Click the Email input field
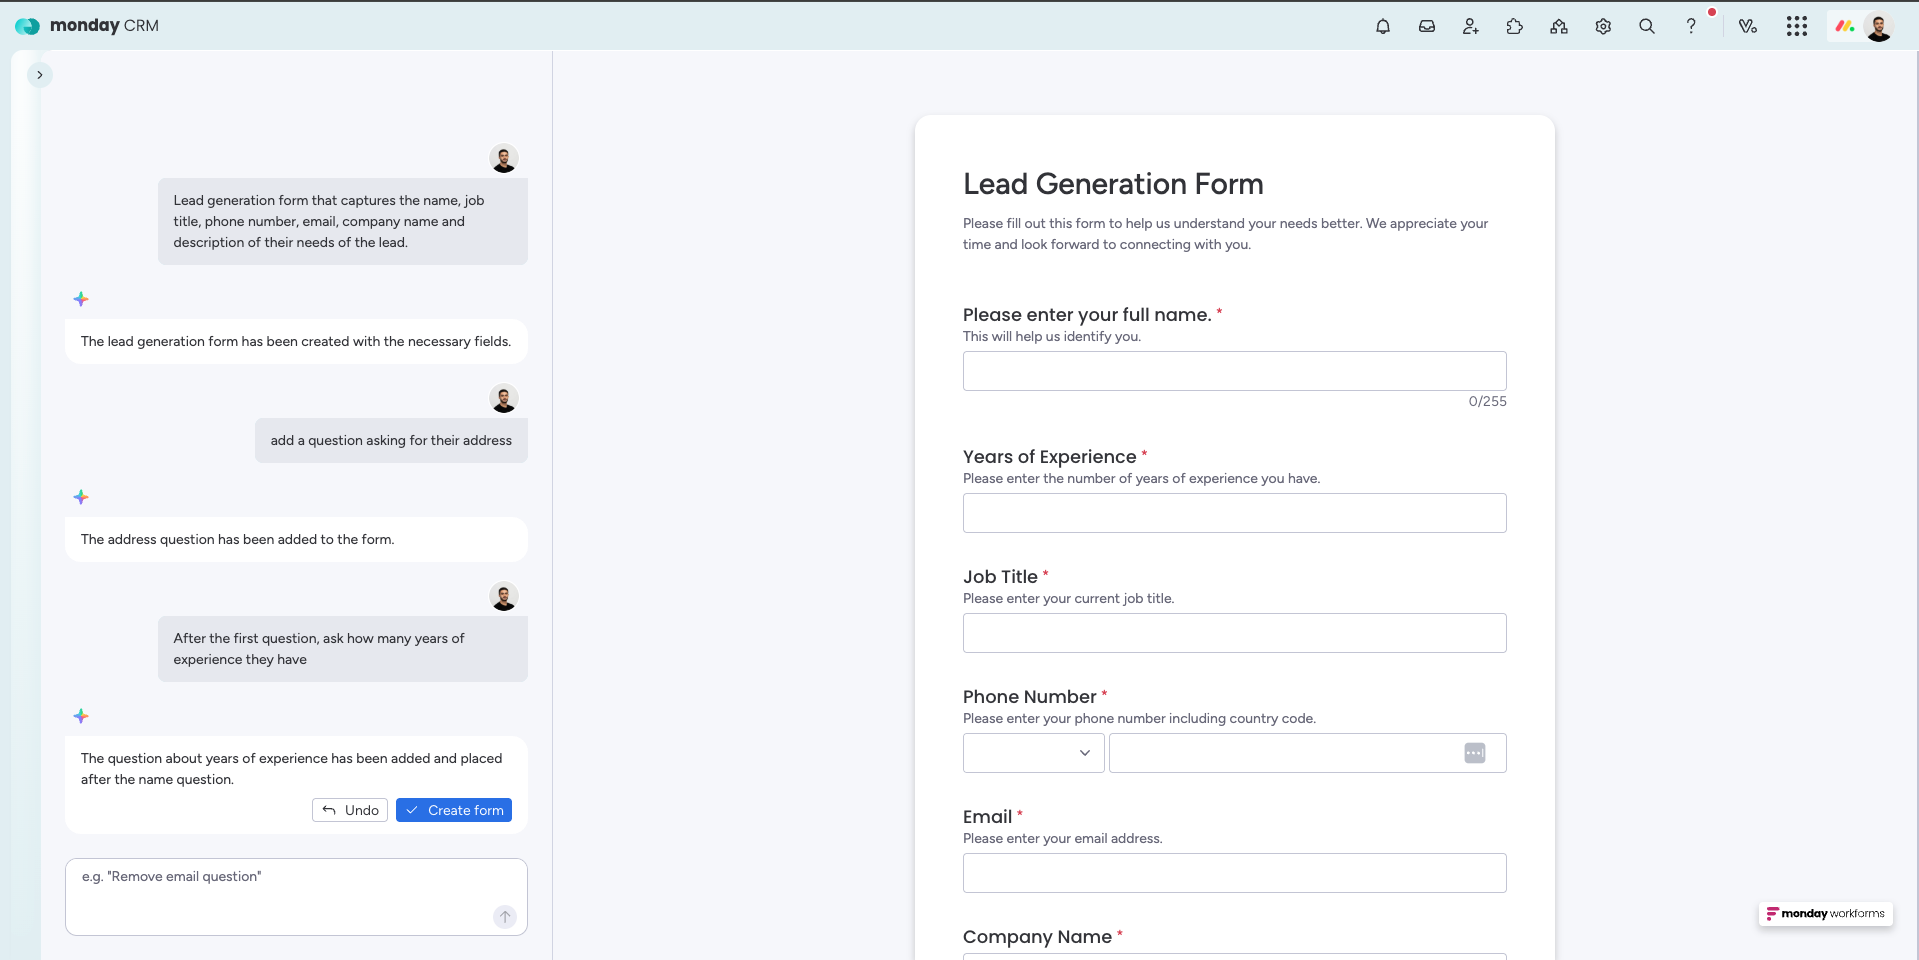 (x=1234, y=873)
